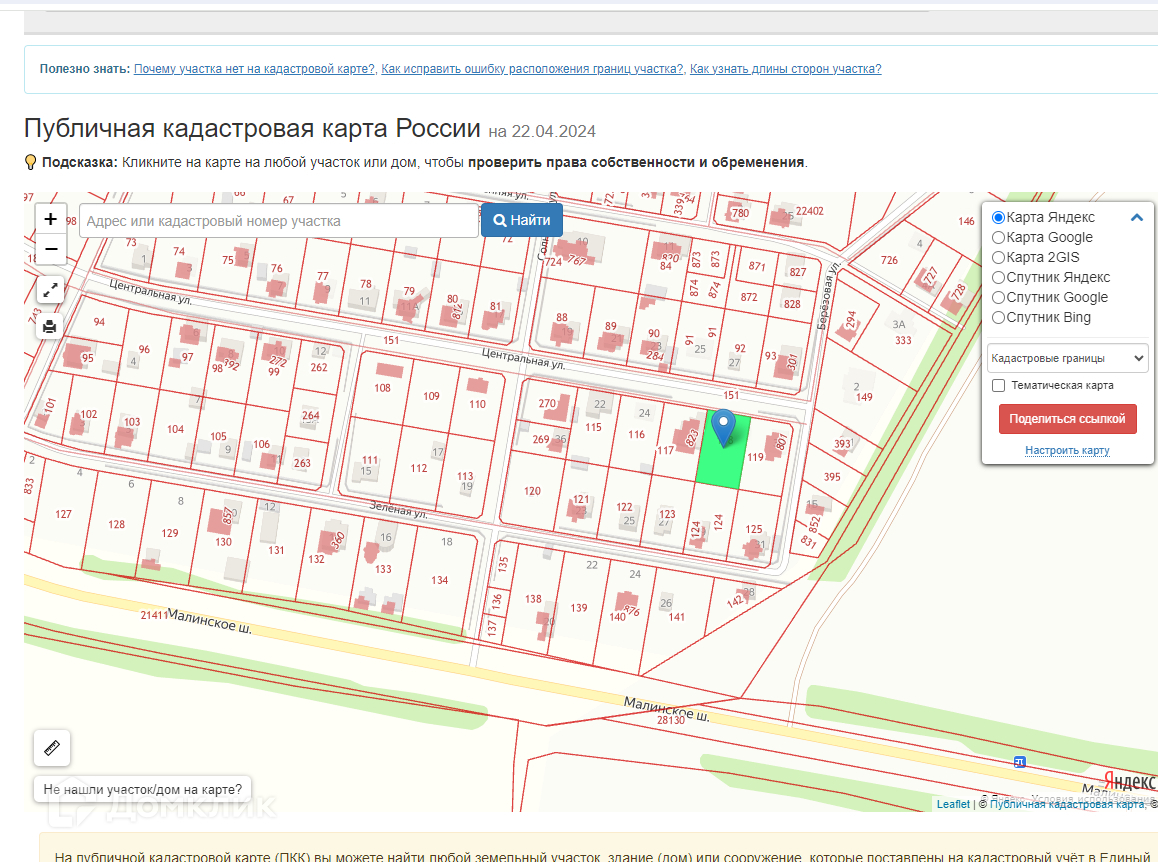Zoom in the map with plus button

[51, 219]
